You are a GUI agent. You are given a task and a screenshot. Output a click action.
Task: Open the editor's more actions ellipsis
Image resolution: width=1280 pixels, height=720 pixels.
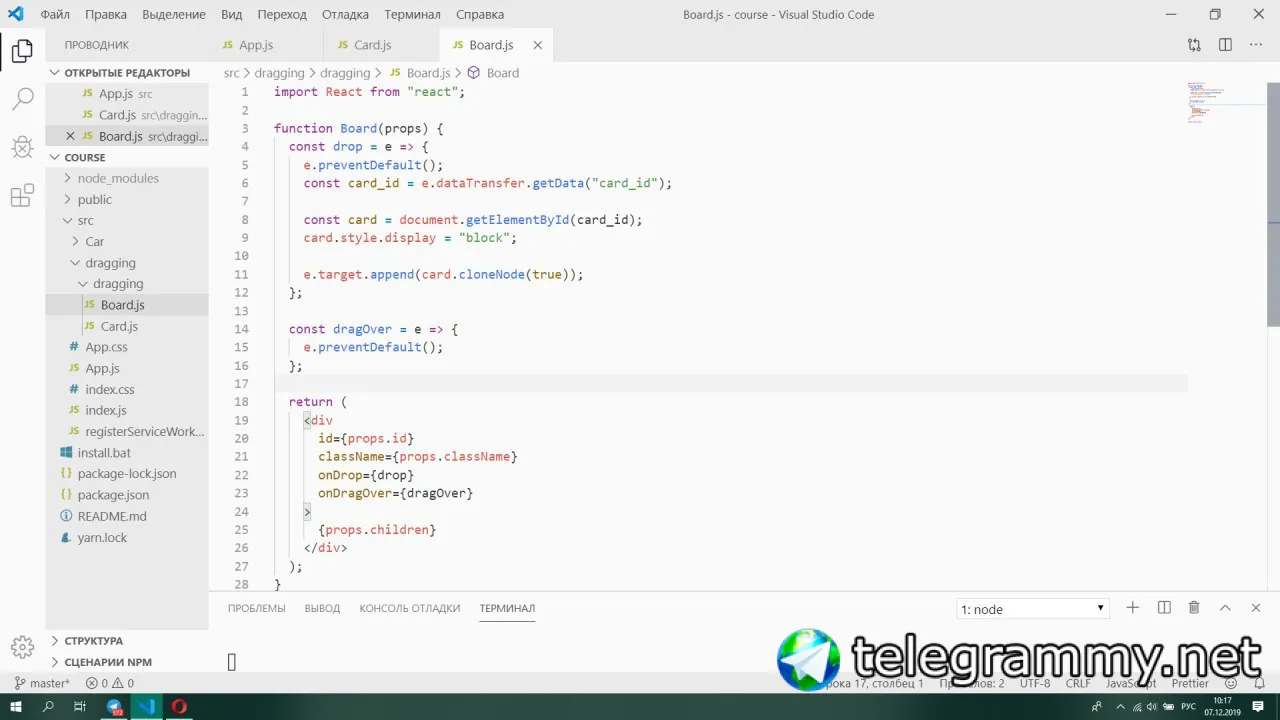tap(1257, 45)
